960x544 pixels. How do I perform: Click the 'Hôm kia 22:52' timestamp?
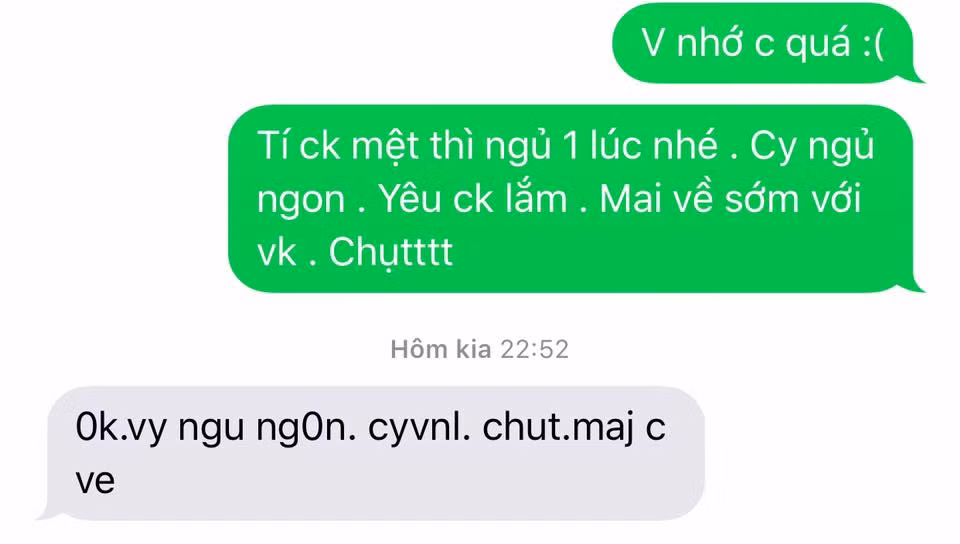tap(480, 349)
